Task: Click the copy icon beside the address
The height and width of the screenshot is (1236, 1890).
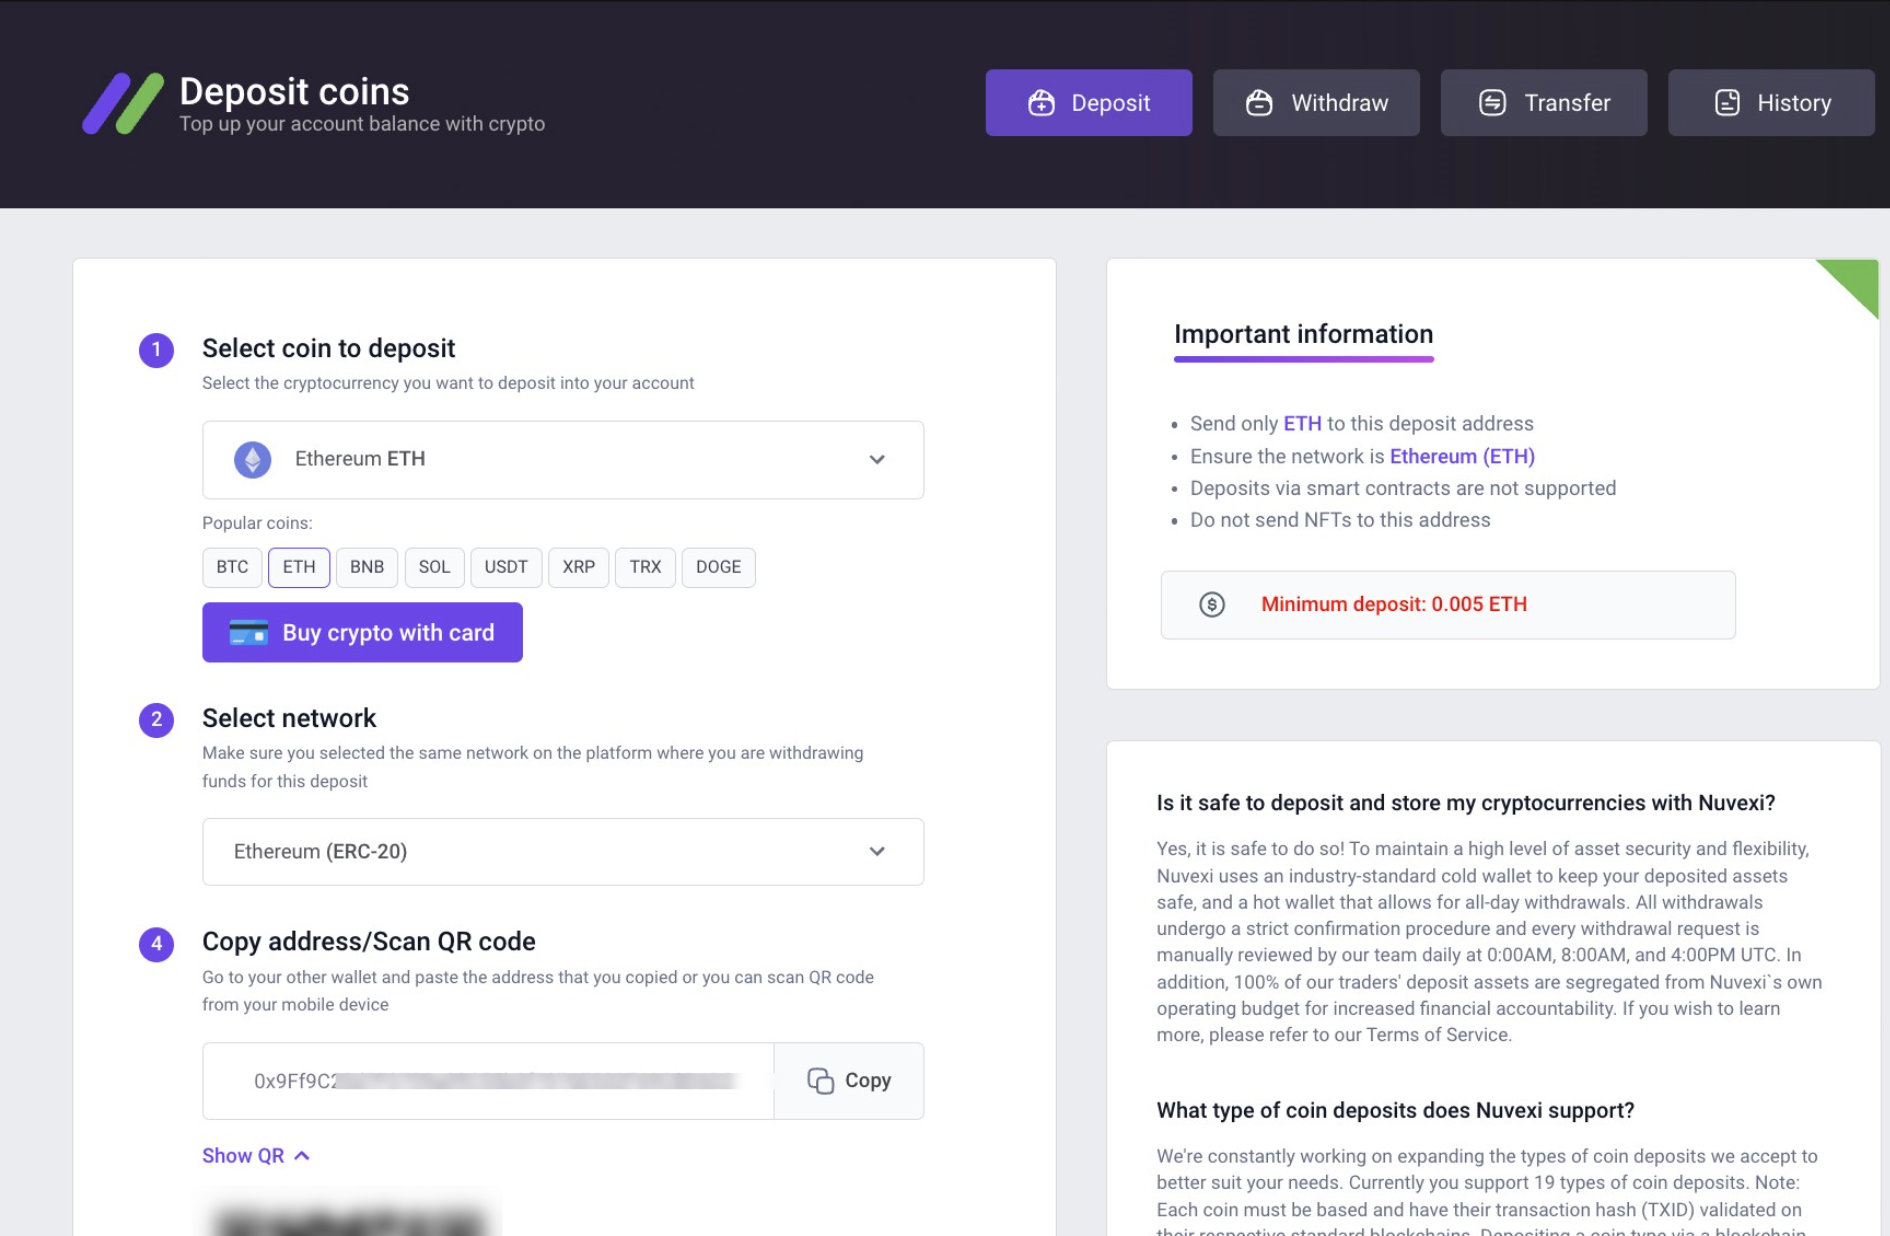Action: (x=820, y=1081)
